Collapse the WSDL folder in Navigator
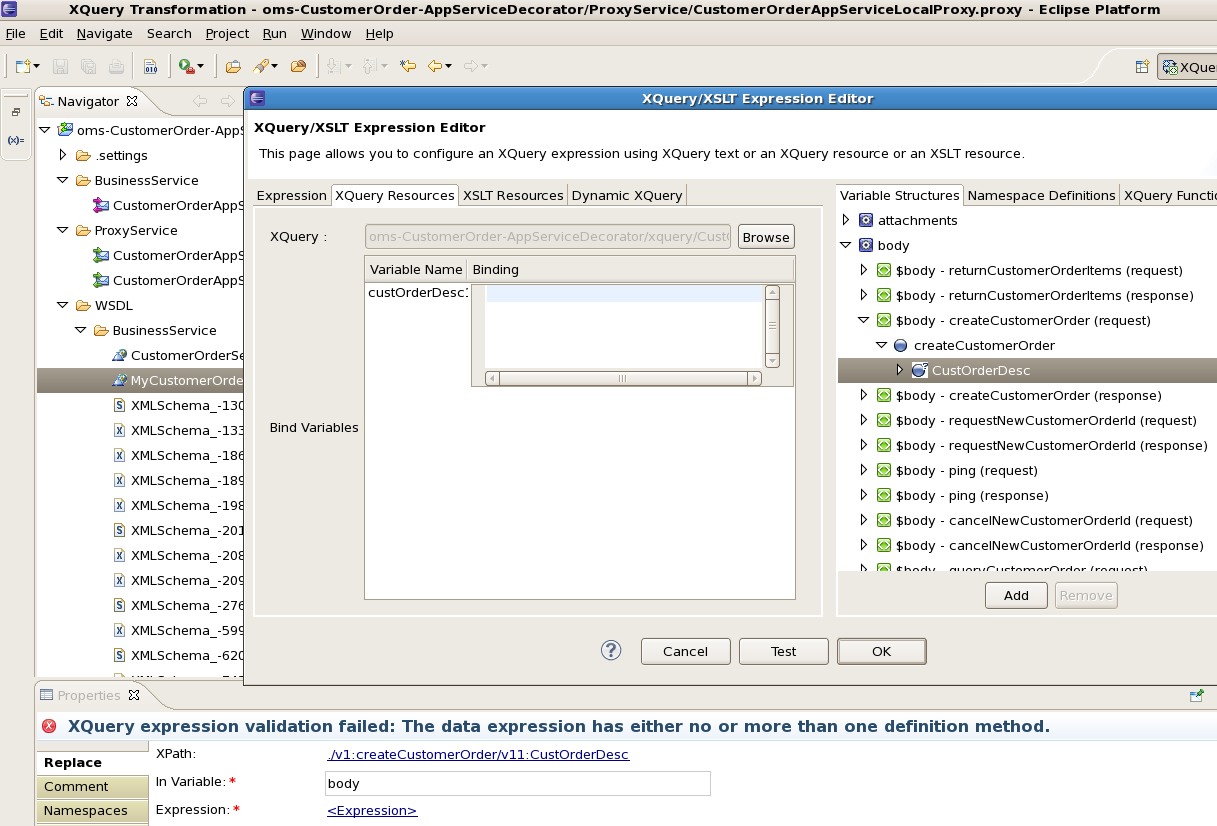1217x826 pixels. coord(62,305)
